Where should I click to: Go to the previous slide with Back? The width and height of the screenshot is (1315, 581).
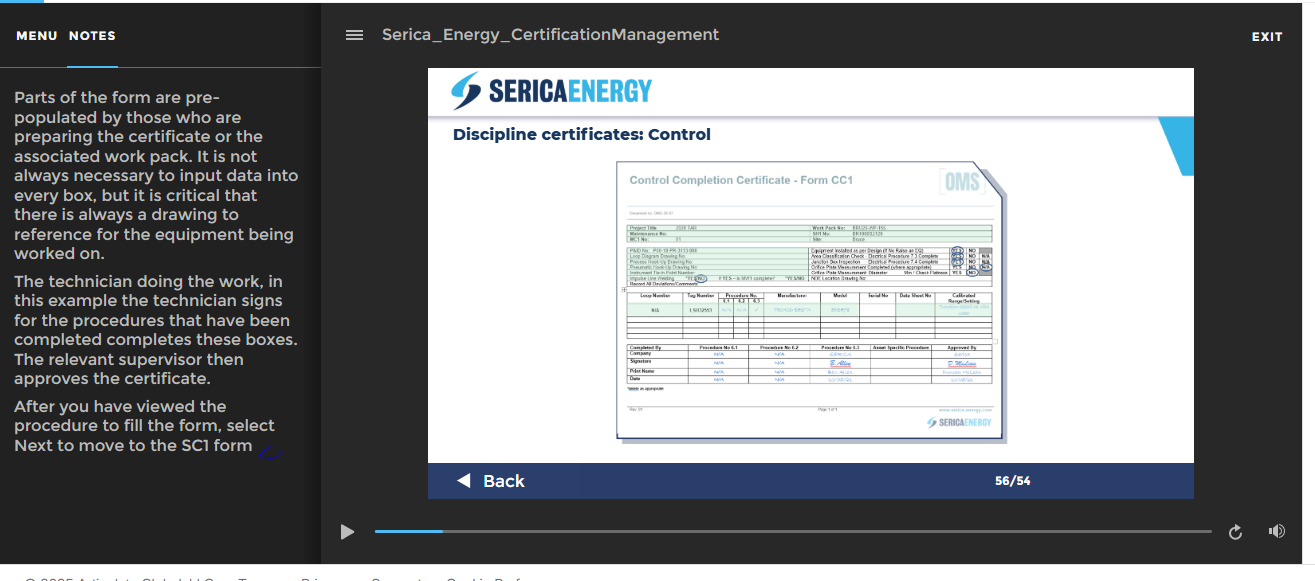tap(491, 481)
